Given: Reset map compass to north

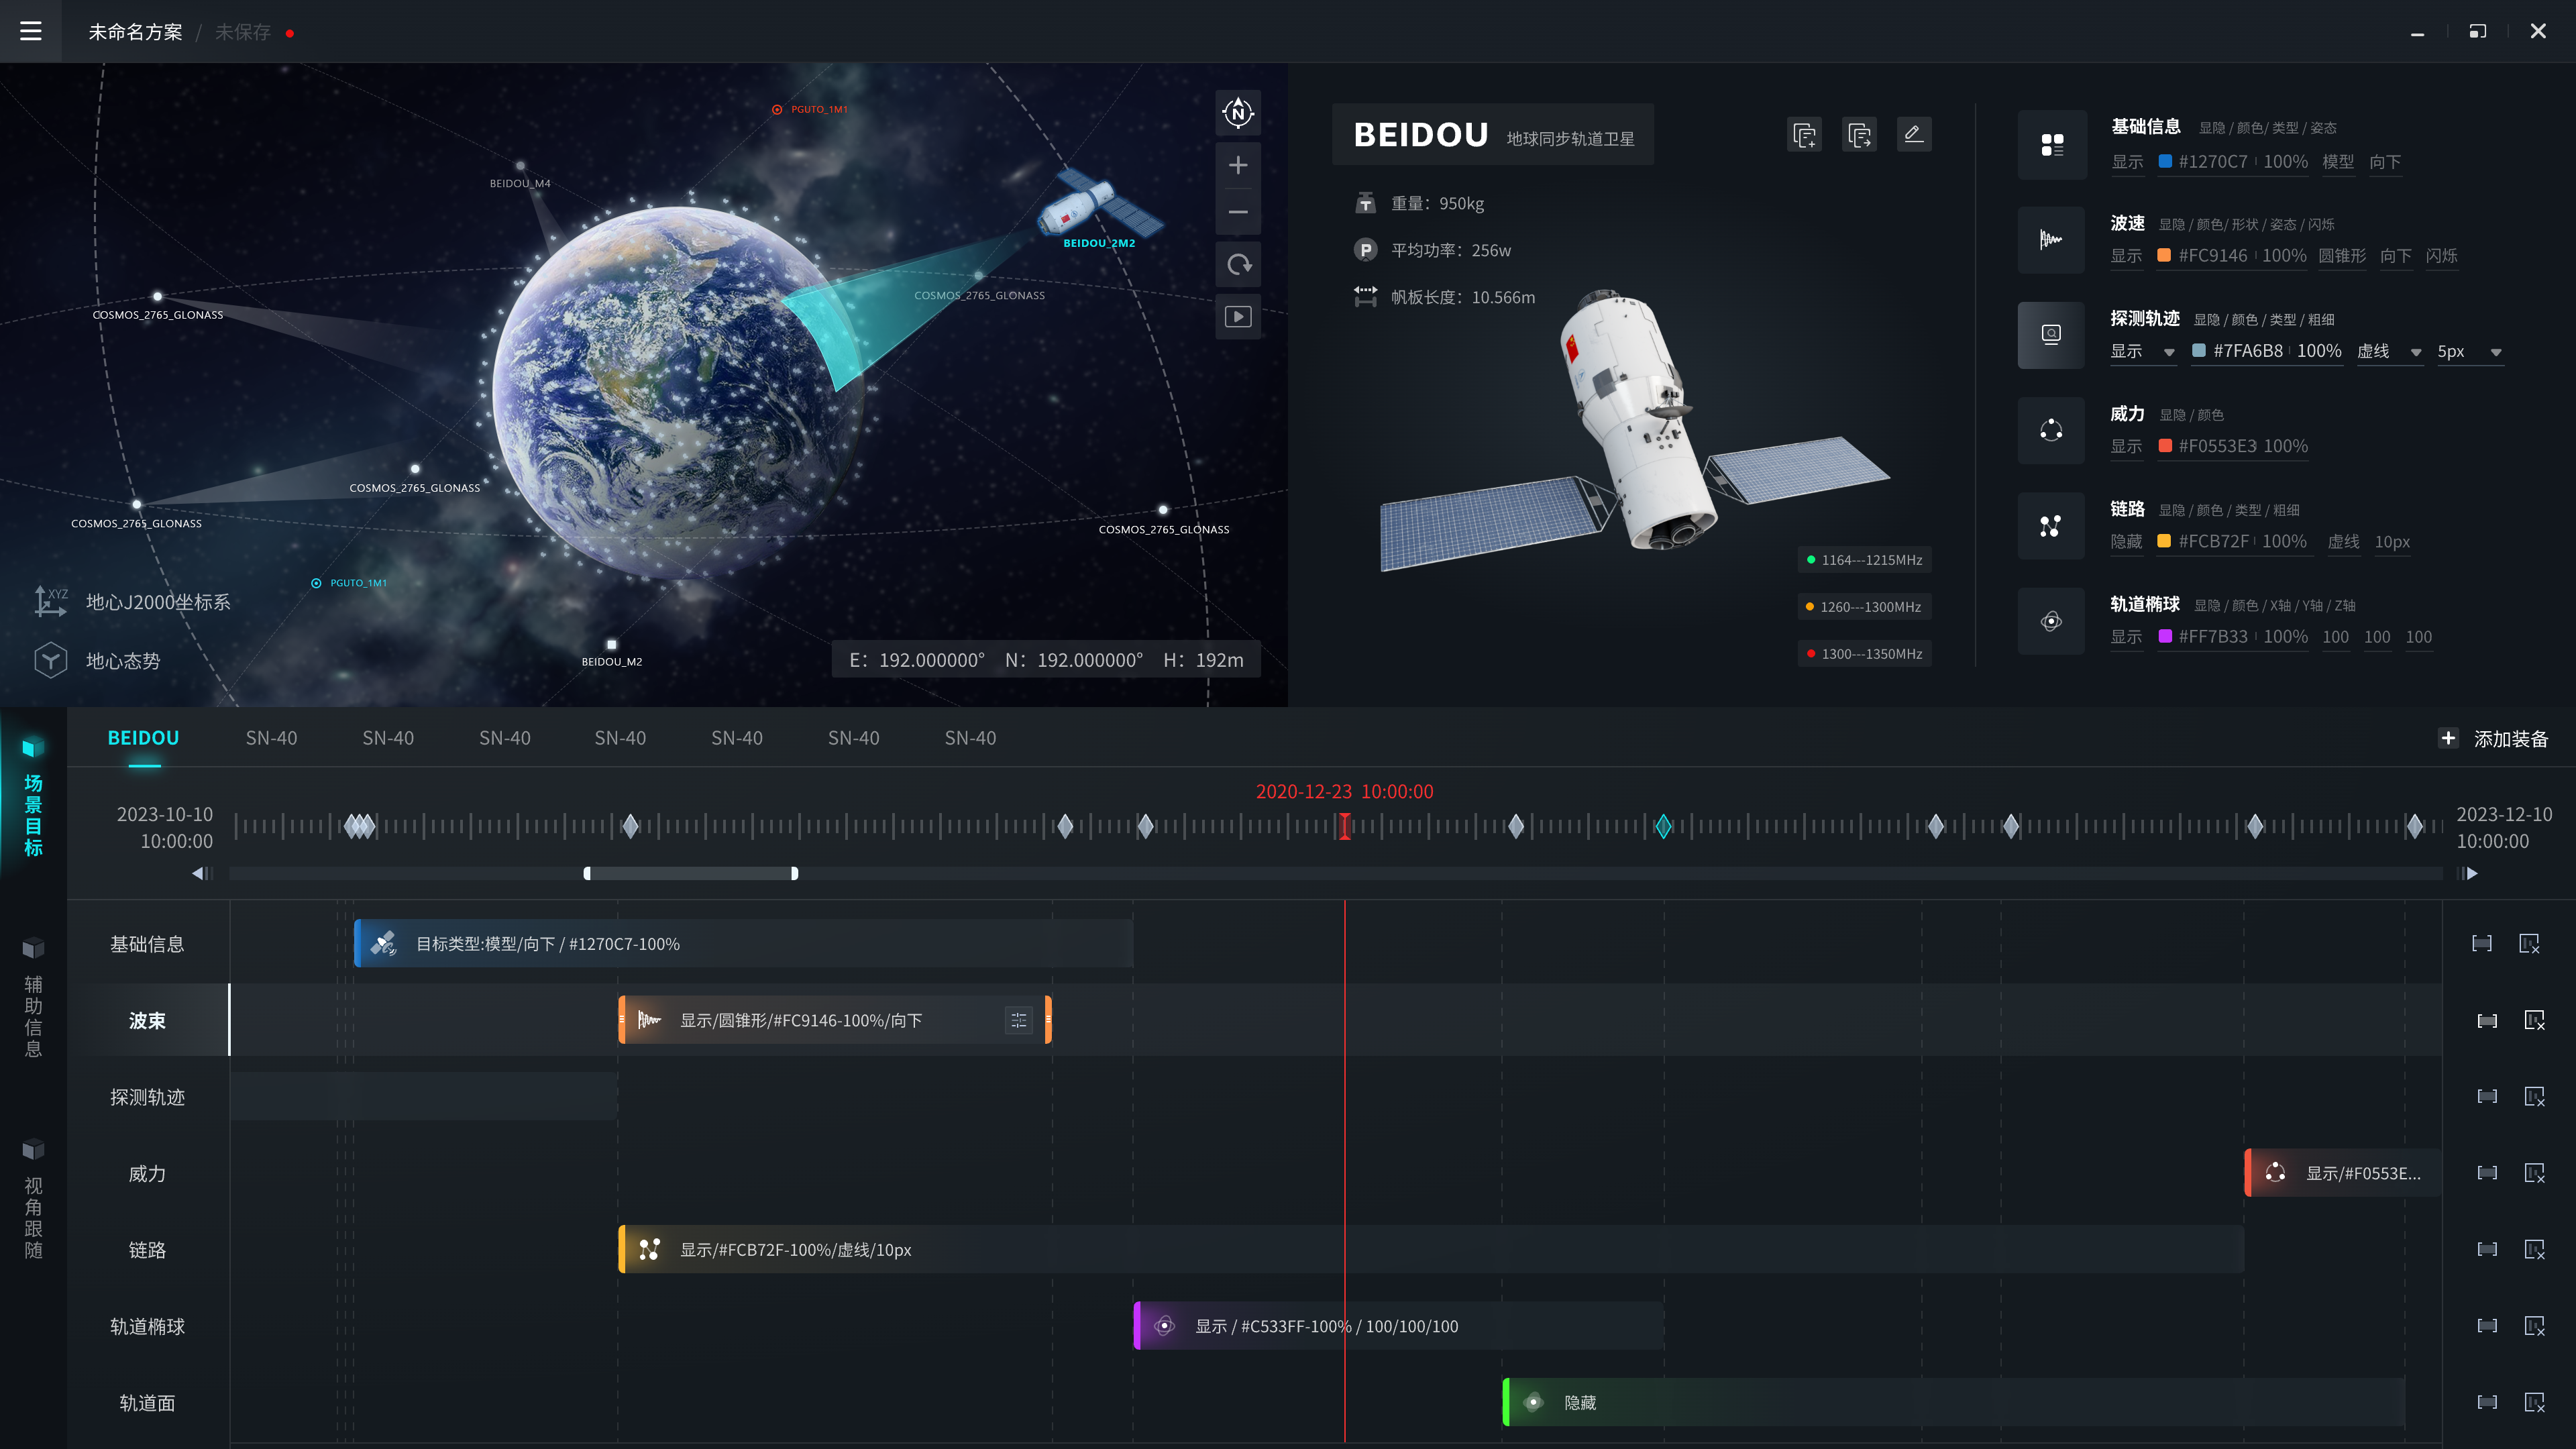Looking at the screenshot, I should pyautogui.click(x=1238, y=113).
